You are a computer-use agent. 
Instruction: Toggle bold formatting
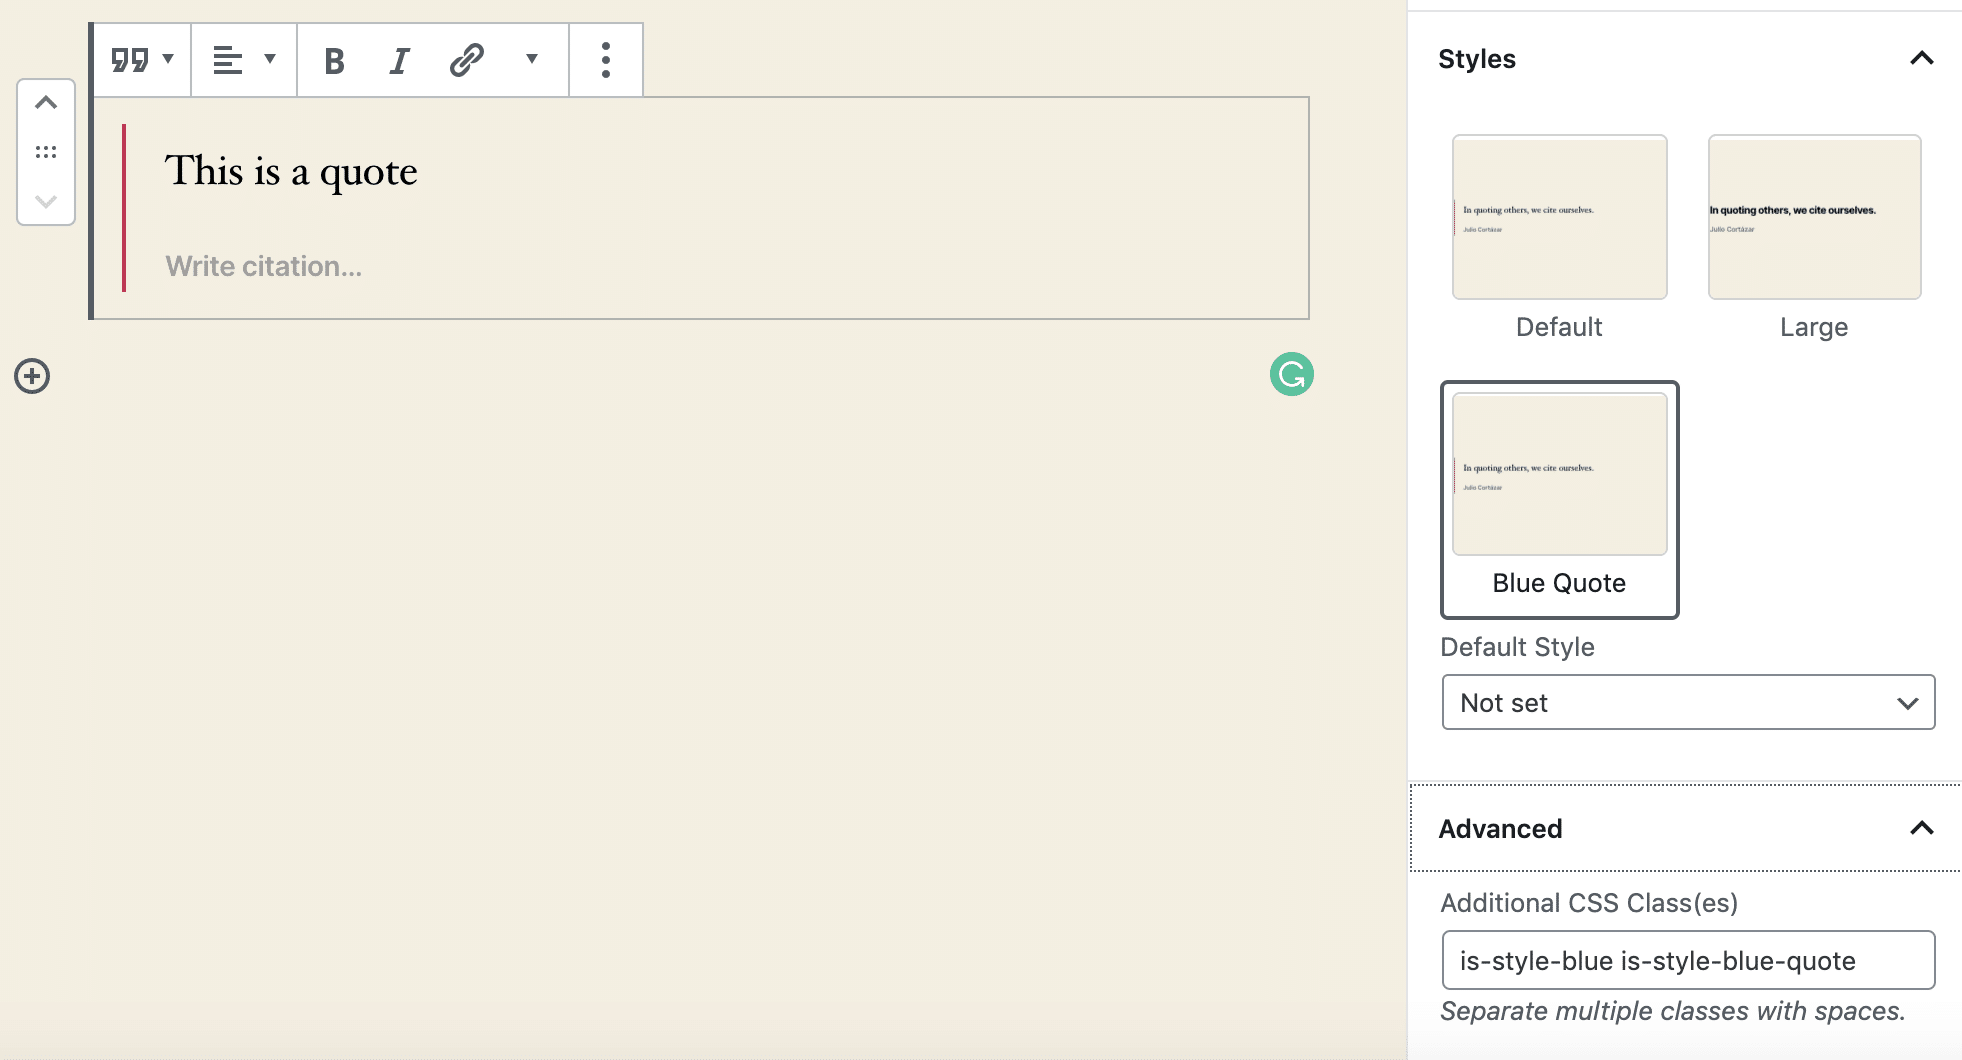[334, 60]
